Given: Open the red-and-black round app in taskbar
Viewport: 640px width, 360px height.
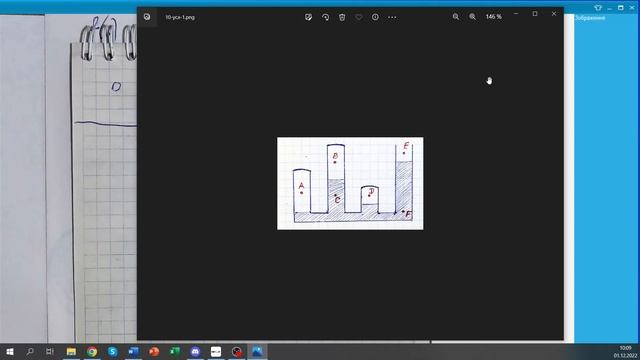Looking at the screenshot, I should (x=237, y=351).
